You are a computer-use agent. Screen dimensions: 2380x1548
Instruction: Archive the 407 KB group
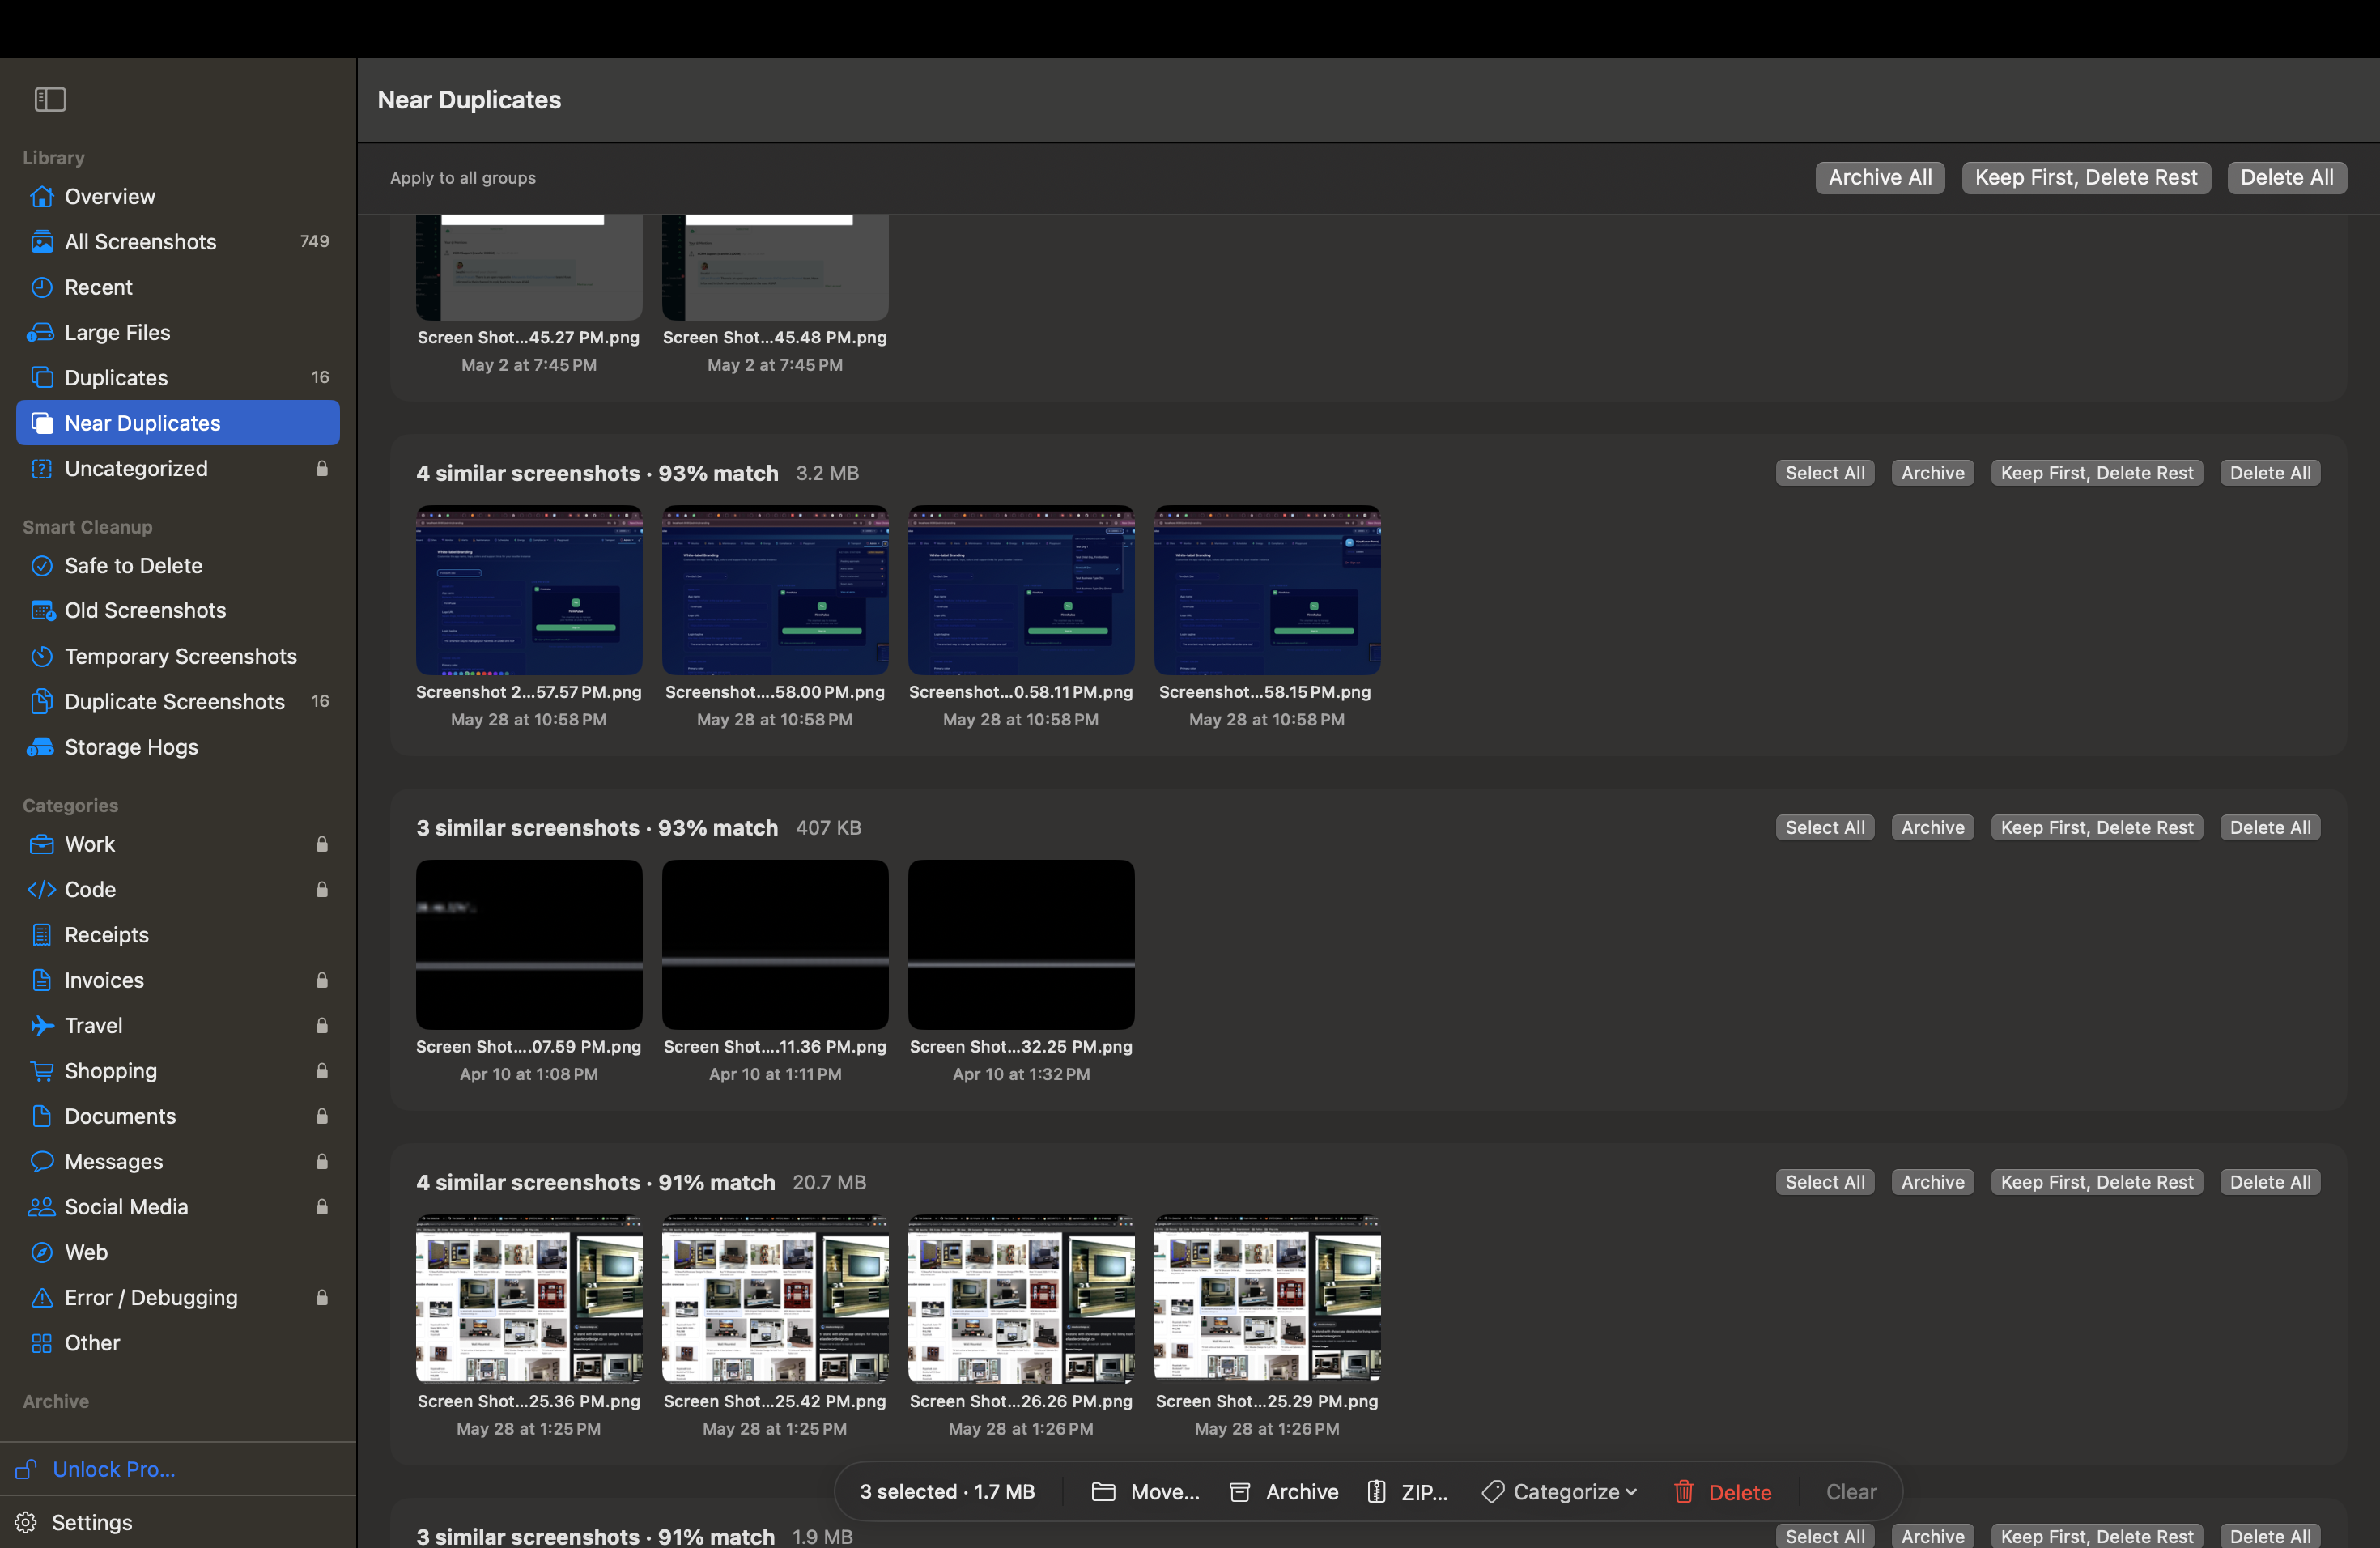pyautogui.click(x=1932, y=827)
